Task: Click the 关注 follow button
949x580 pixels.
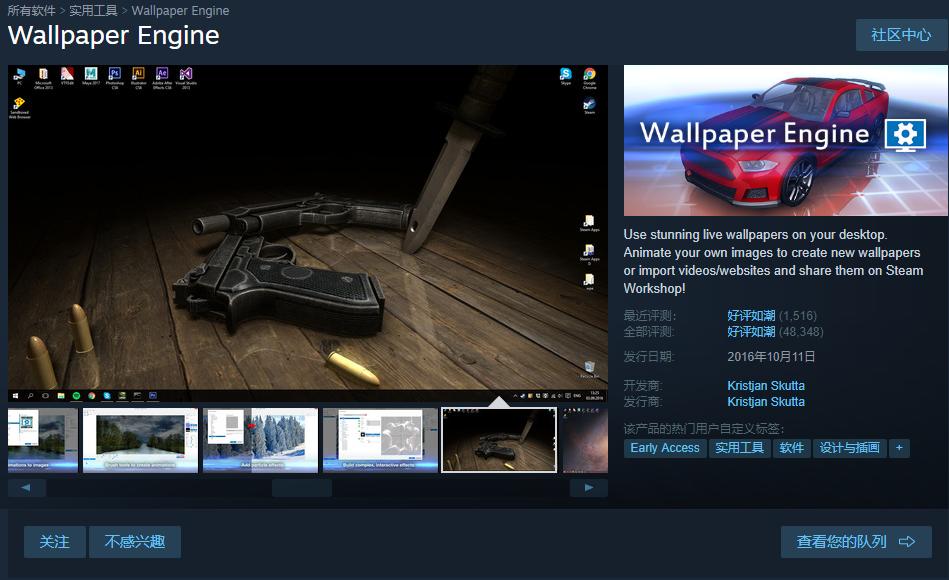Action: pyautogui.click(x=54, y=541)
